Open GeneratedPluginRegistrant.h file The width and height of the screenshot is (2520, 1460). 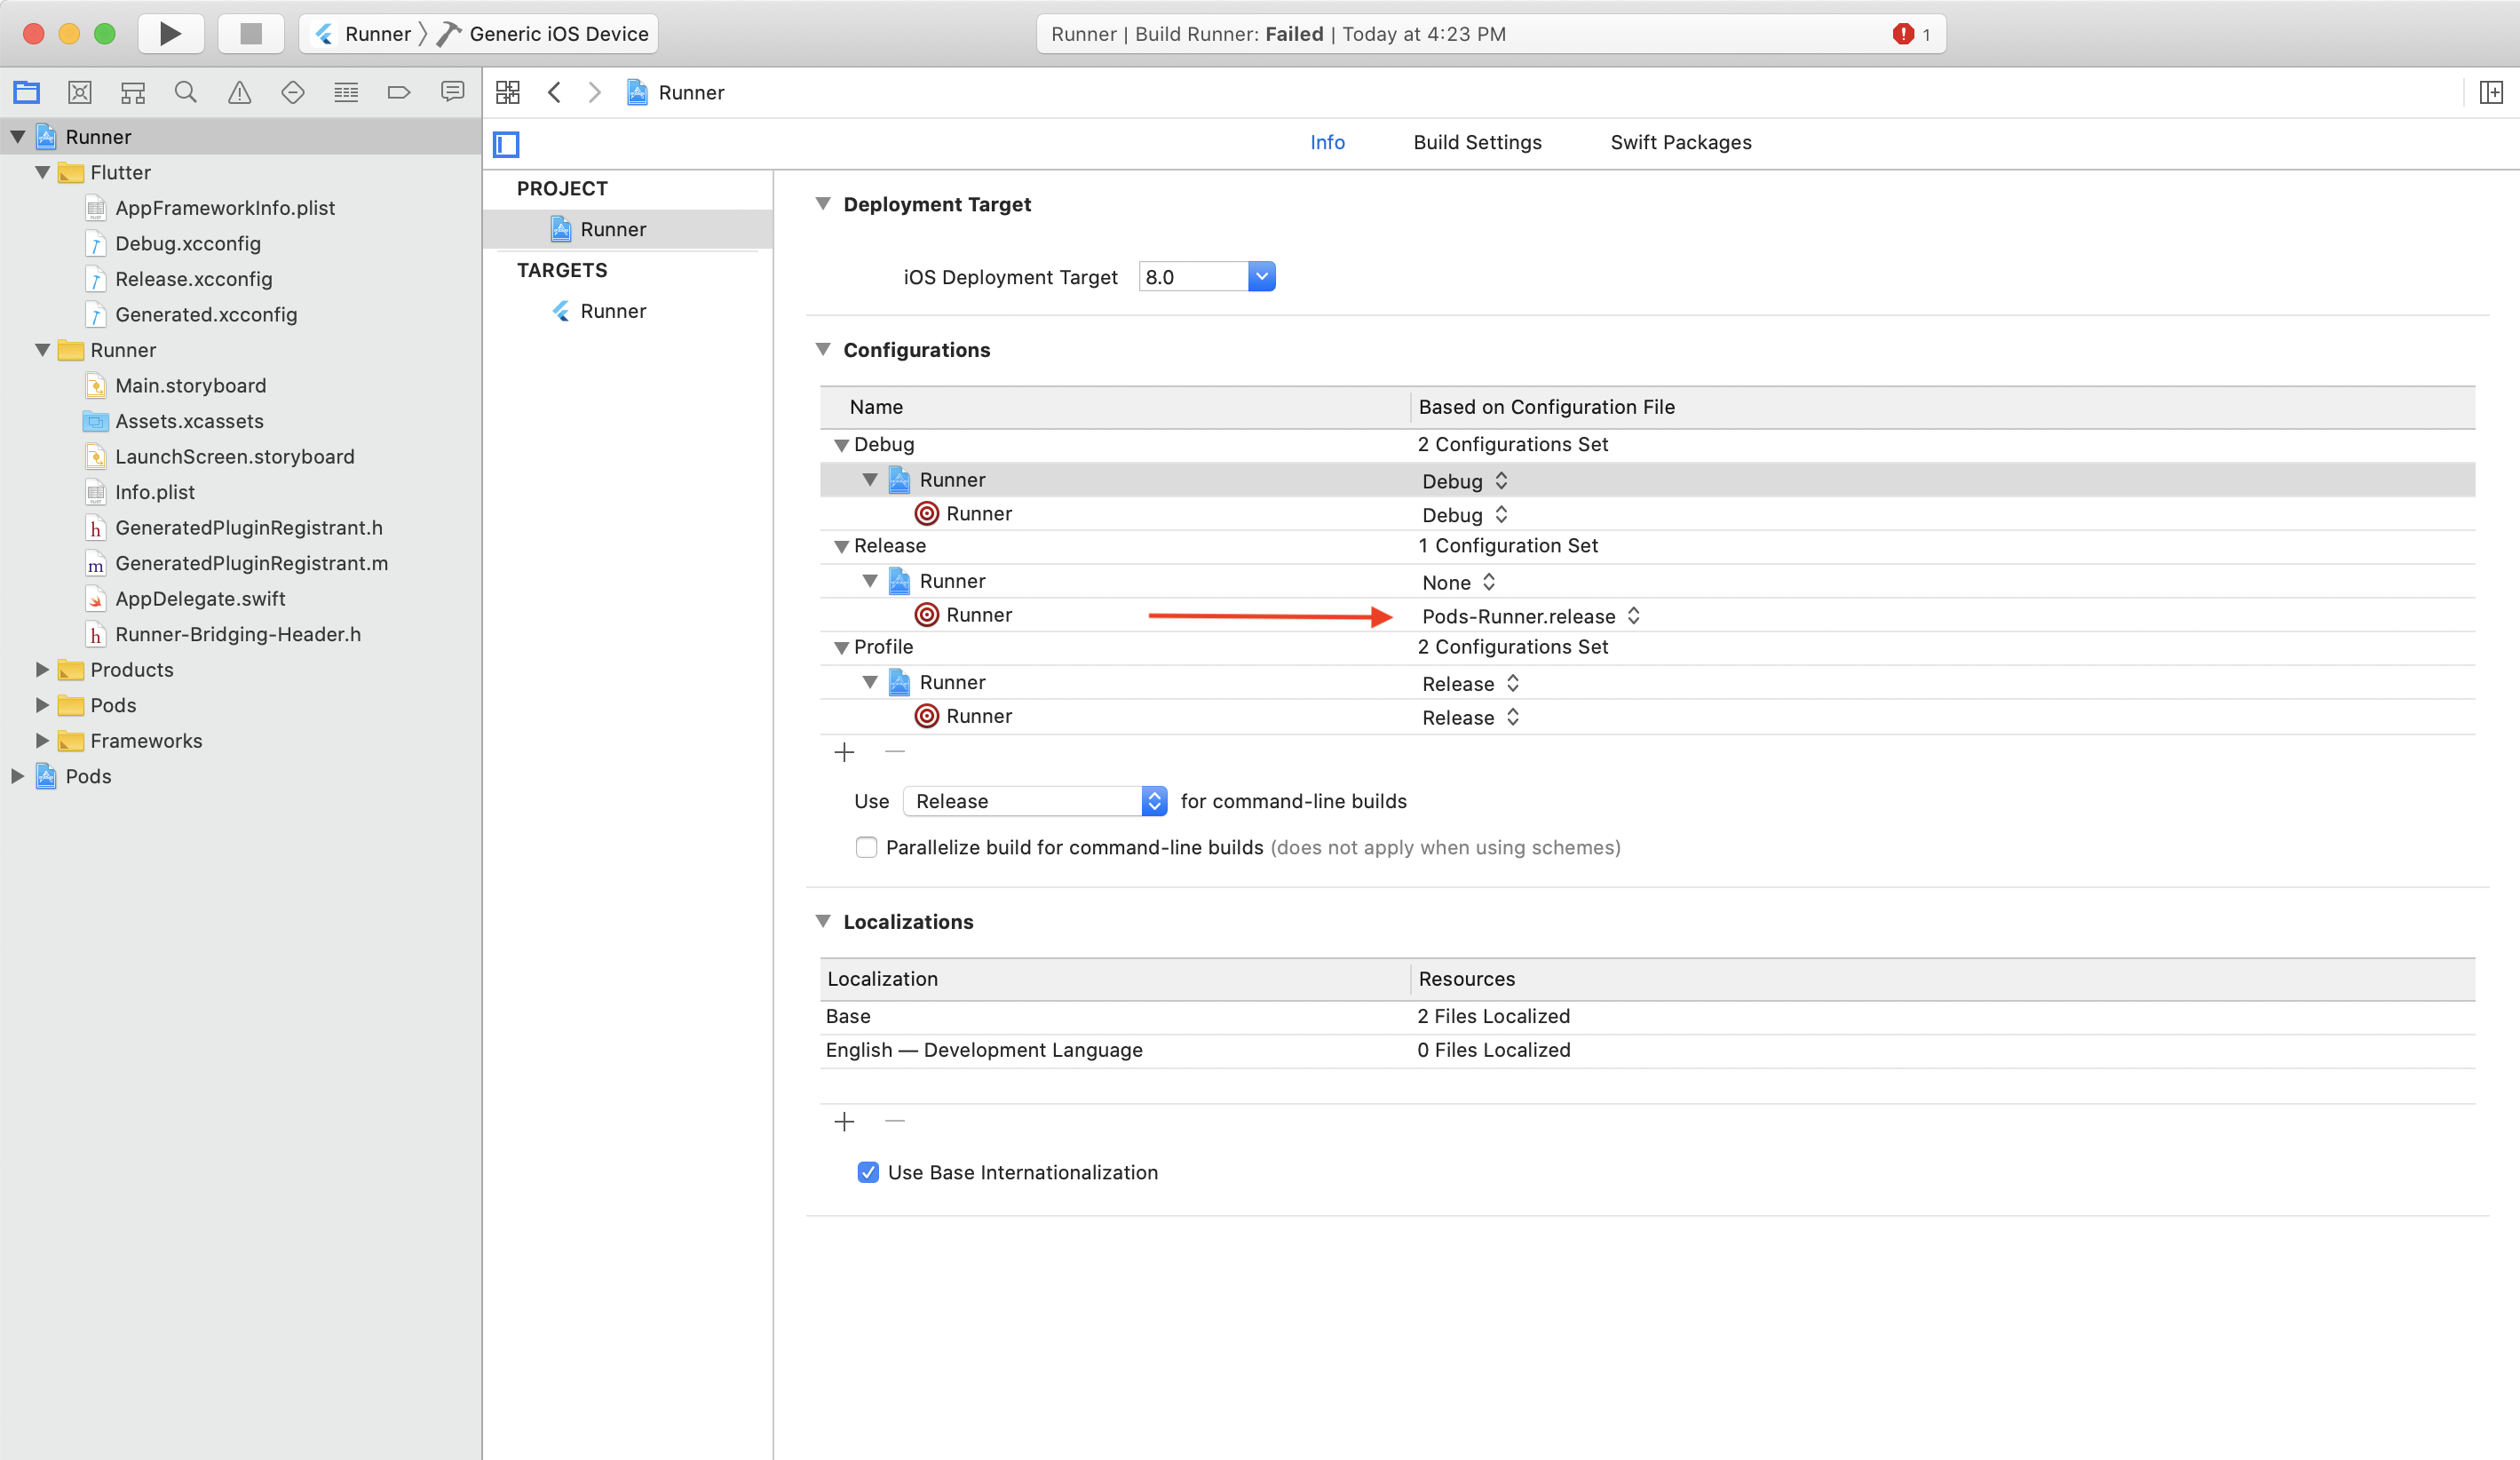coord(248,527)
